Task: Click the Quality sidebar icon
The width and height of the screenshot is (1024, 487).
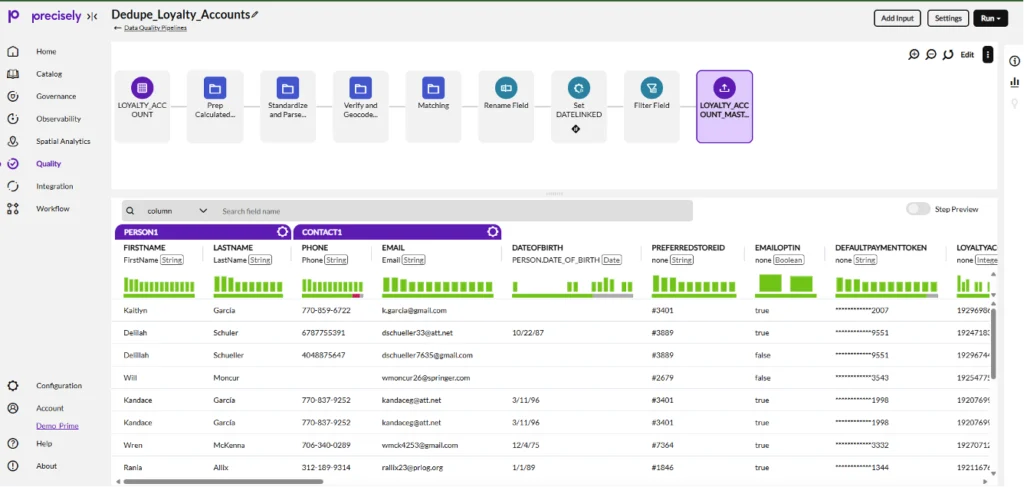Action: tap(13, 164)
